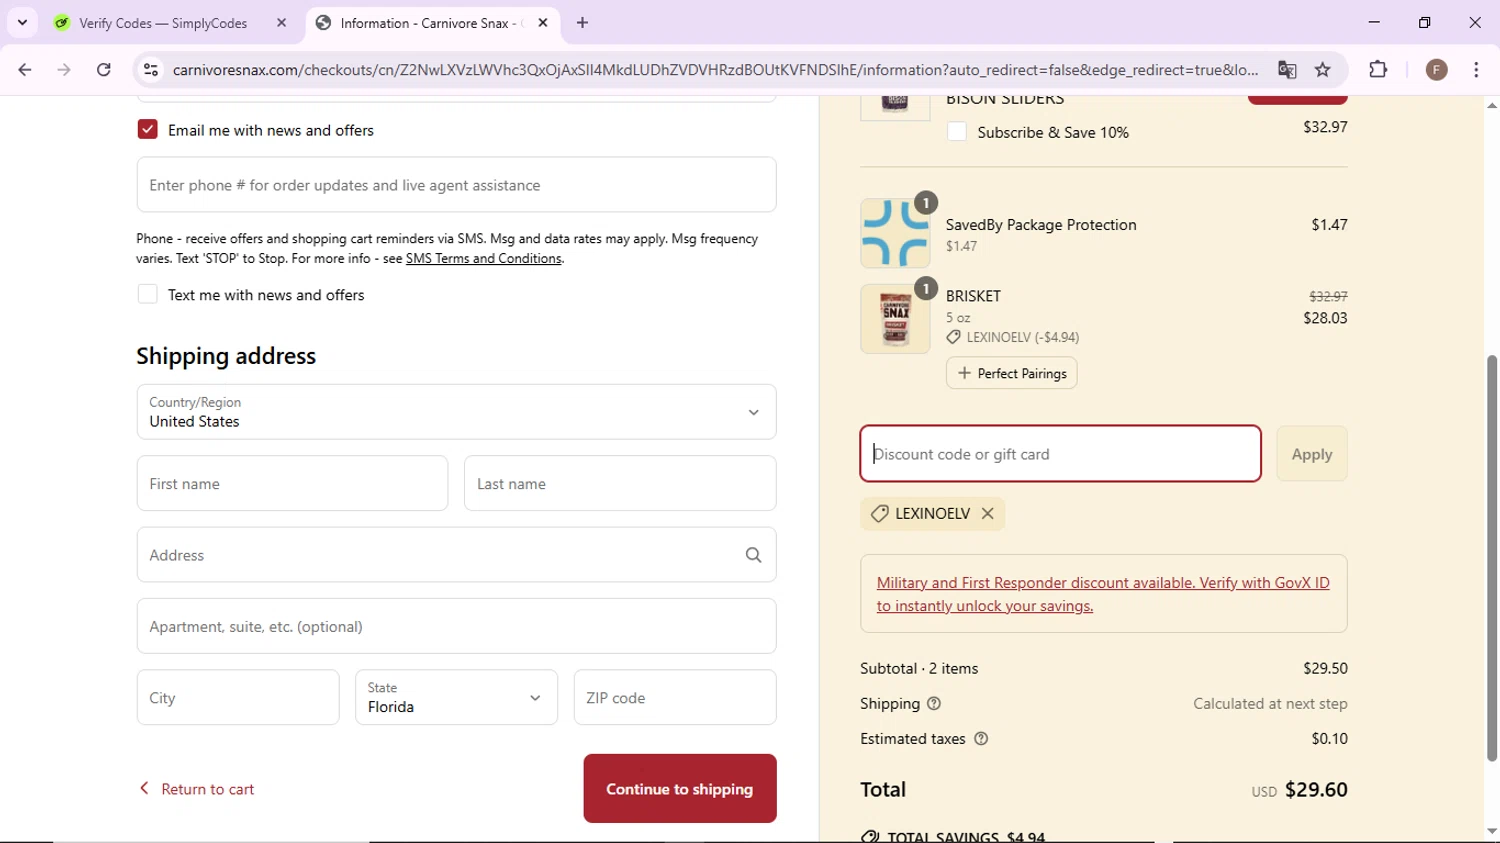Open site information icon in address bar
Screen dimensions: 1500x843
151,70
